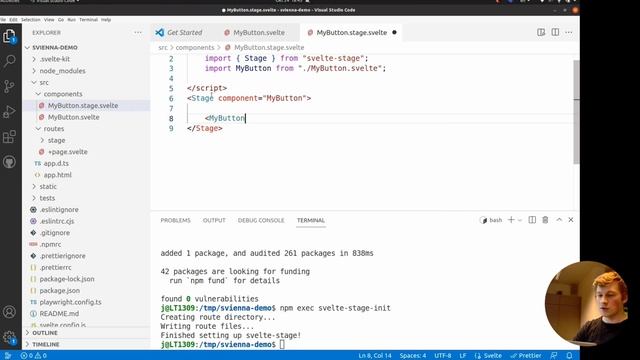Viewport: 640px width, 360px height.
Task: Open the launch profile dropdown next to plus
Action: tap(520, 220)
